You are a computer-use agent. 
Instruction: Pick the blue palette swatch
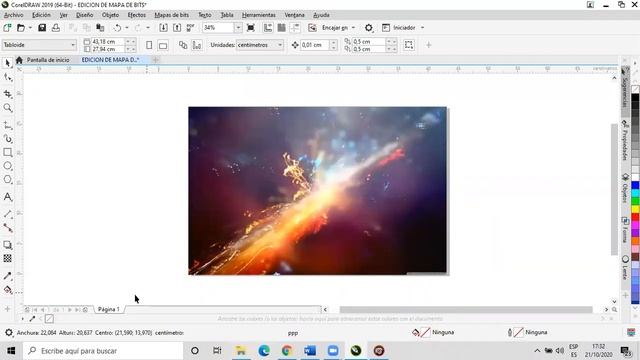(635, 185)
